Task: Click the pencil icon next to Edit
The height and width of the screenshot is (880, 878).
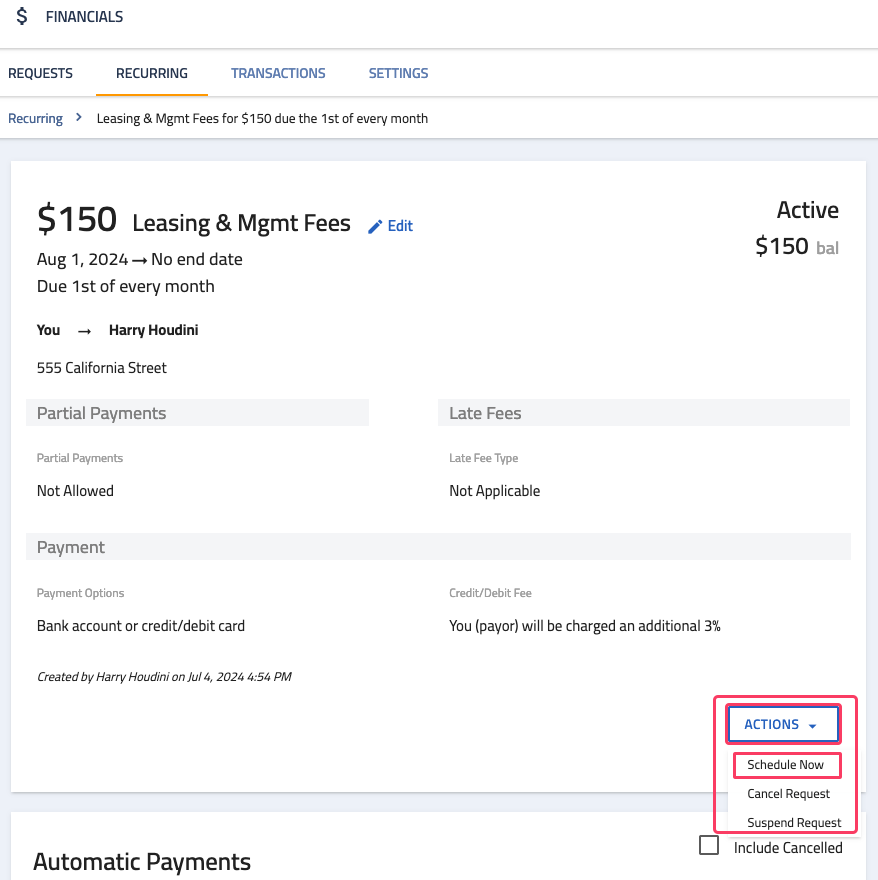Action: (x=375, y=226)
